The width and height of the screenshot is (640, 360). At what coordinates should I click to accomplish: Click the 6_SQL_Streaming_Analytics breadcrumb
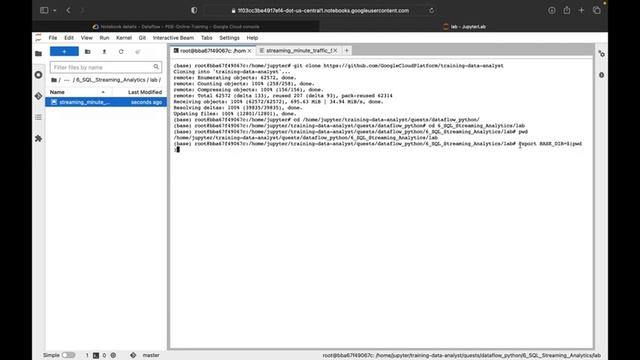111,80
